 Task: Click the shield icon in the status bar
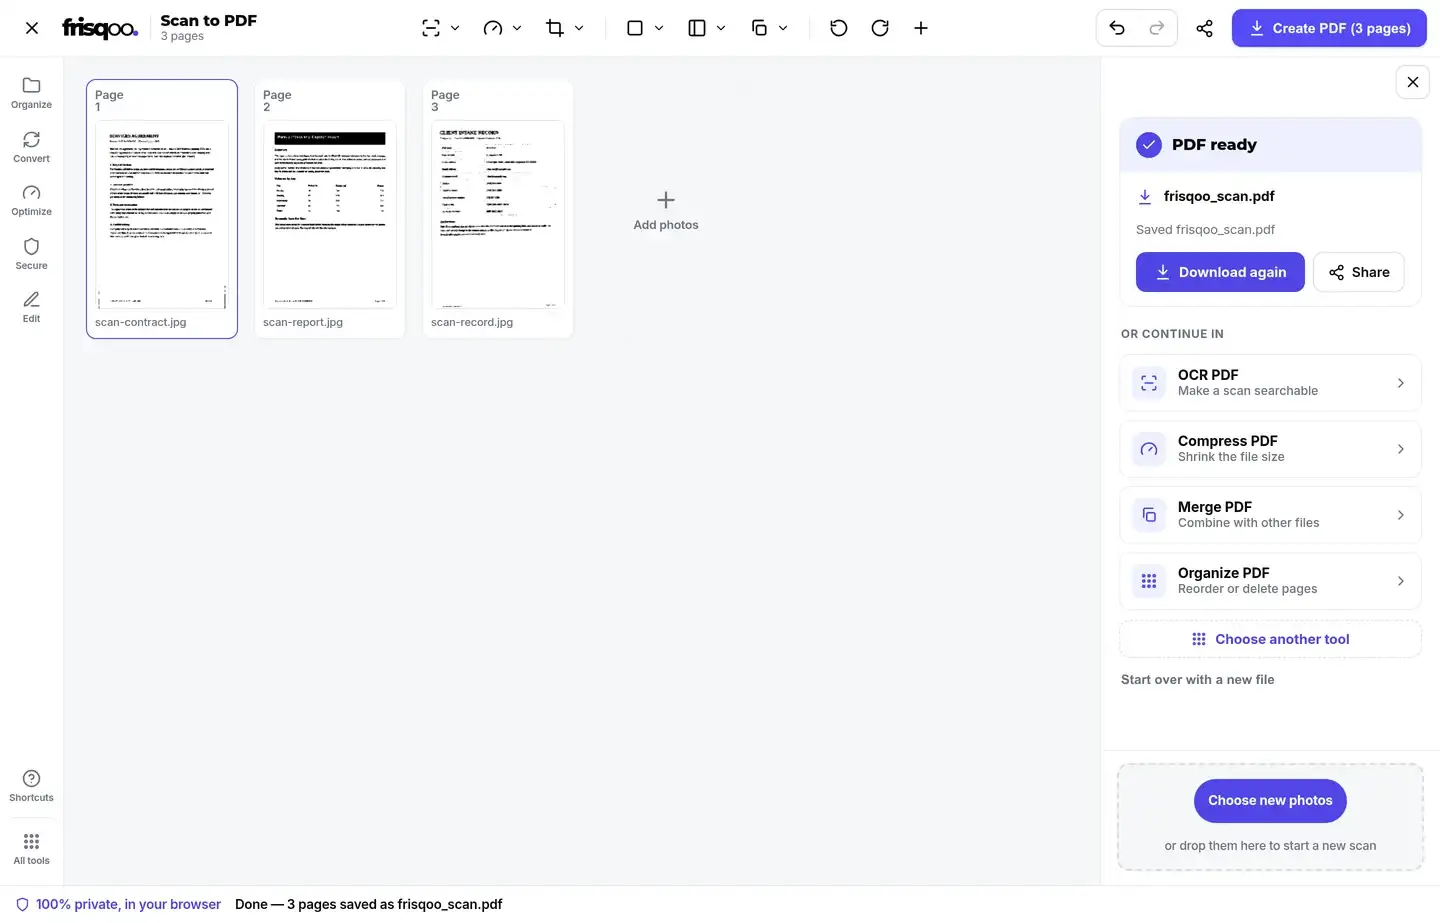(22, 904)
